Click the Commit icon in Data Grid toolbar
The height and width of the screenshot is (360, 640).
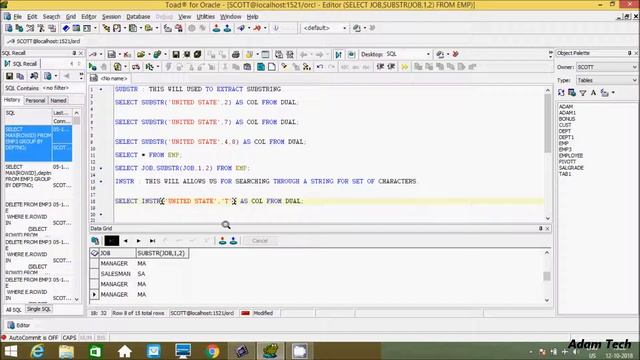tap(222, 241)
